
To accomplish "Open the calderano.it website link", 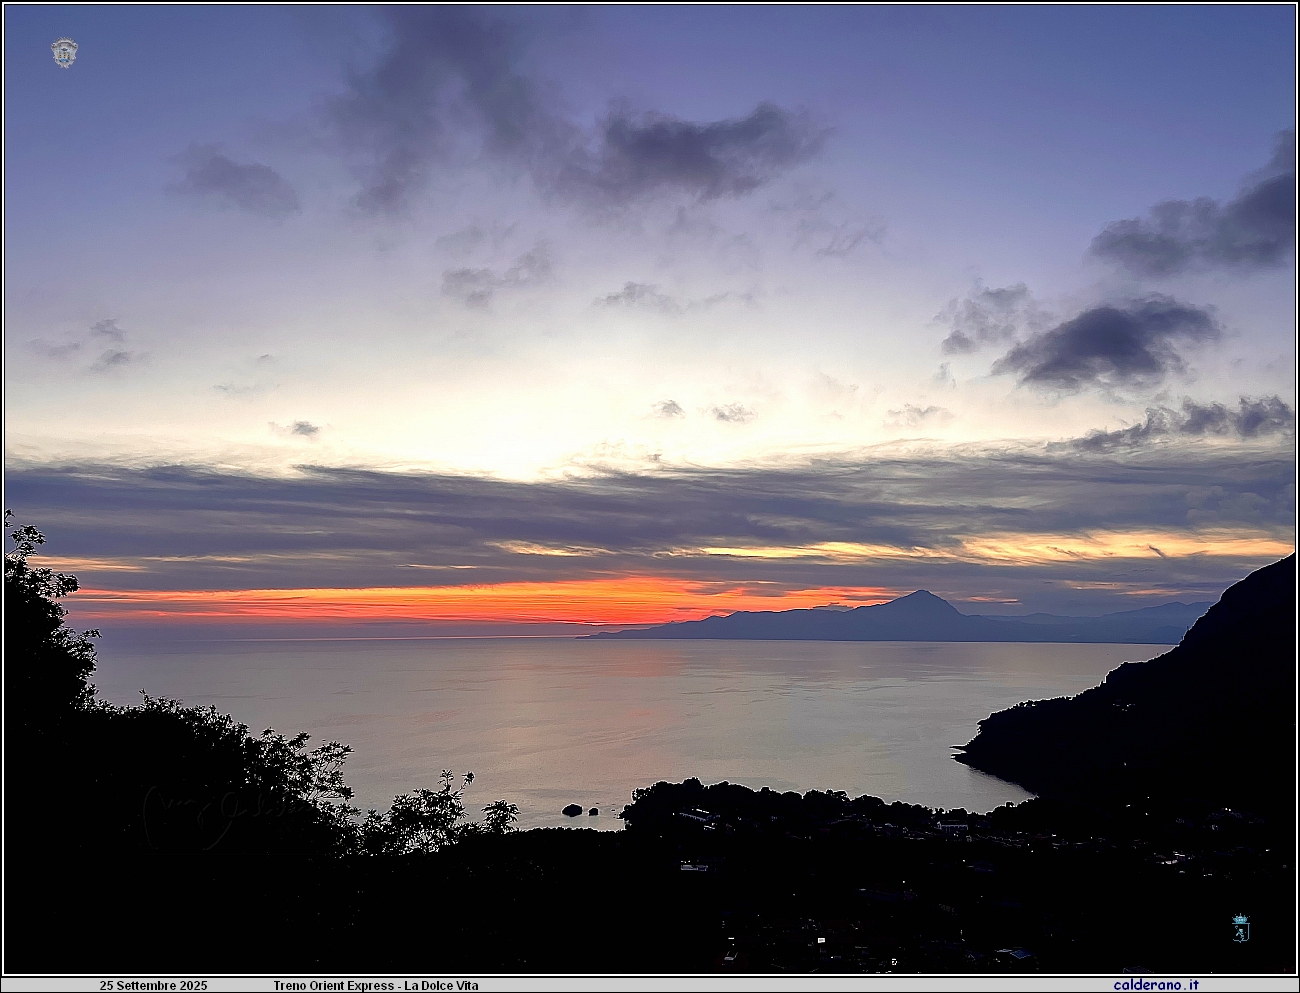I will tap(1156, 985).
